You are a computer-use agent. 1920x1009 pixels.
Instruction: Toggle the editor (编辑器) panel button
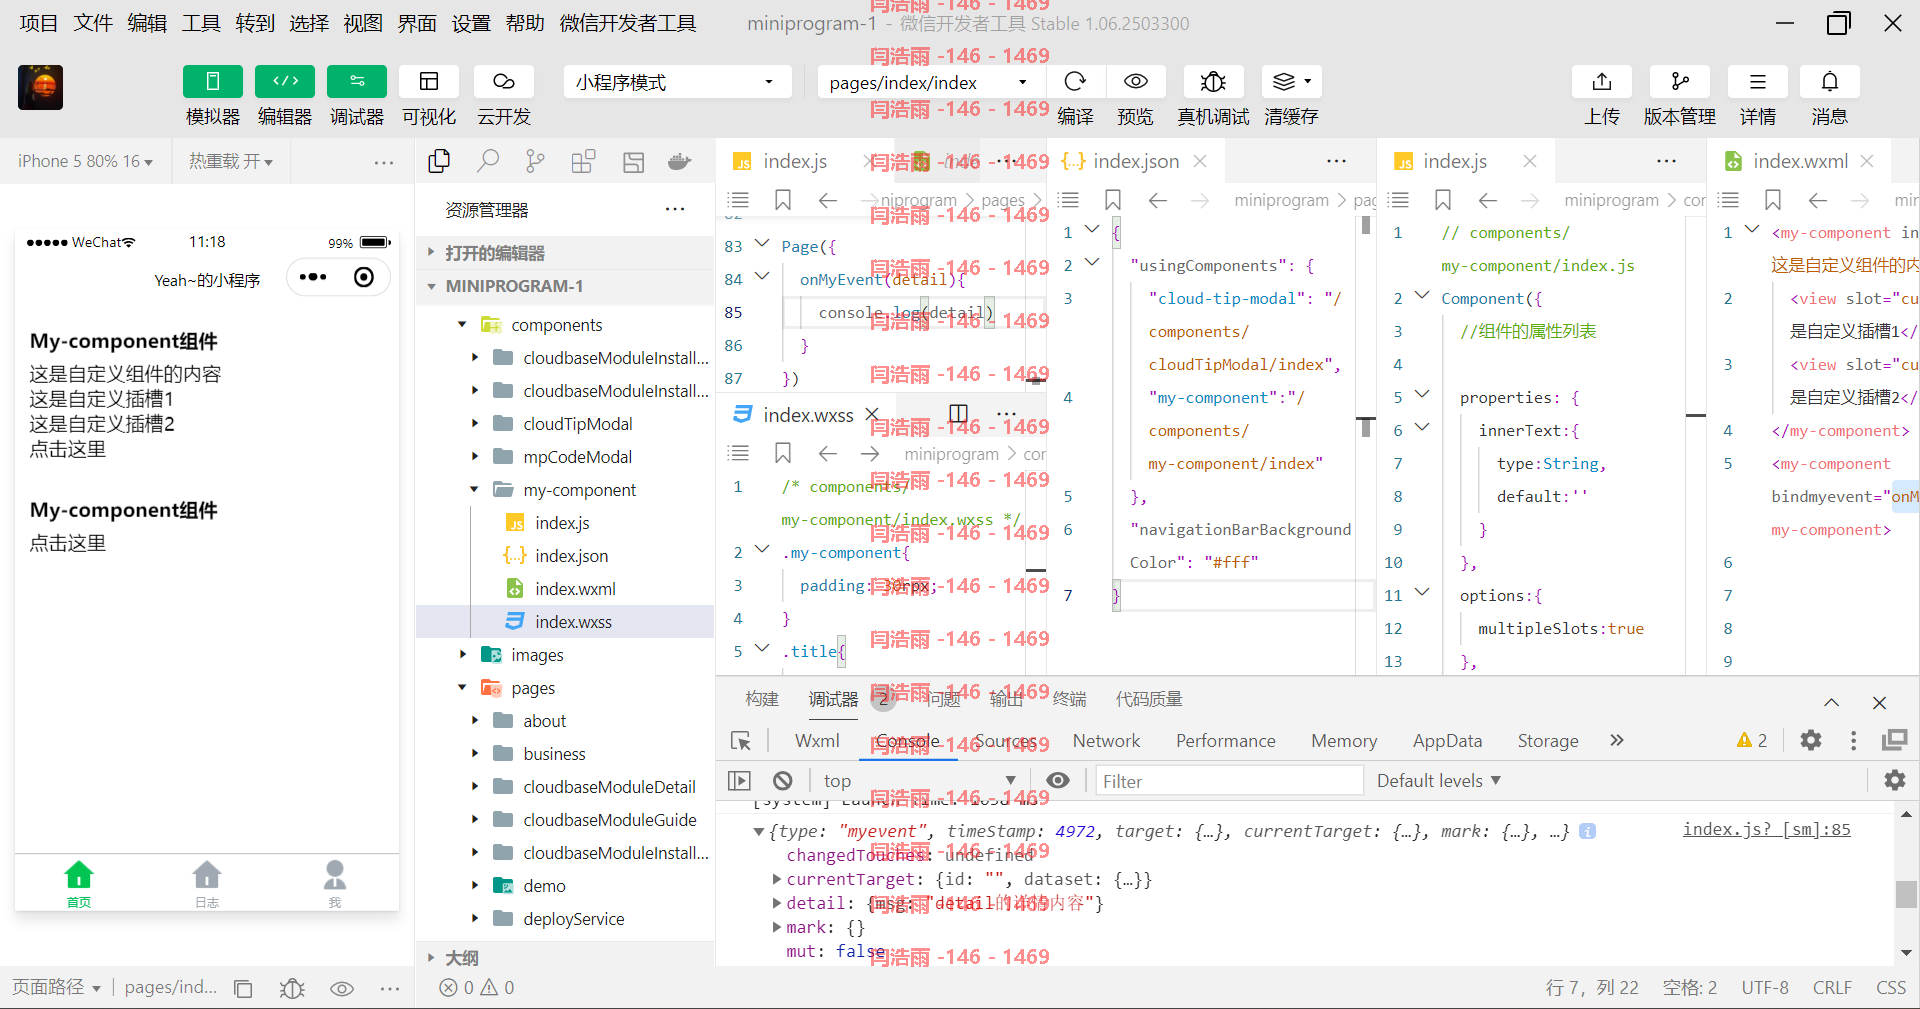(285, 81)
